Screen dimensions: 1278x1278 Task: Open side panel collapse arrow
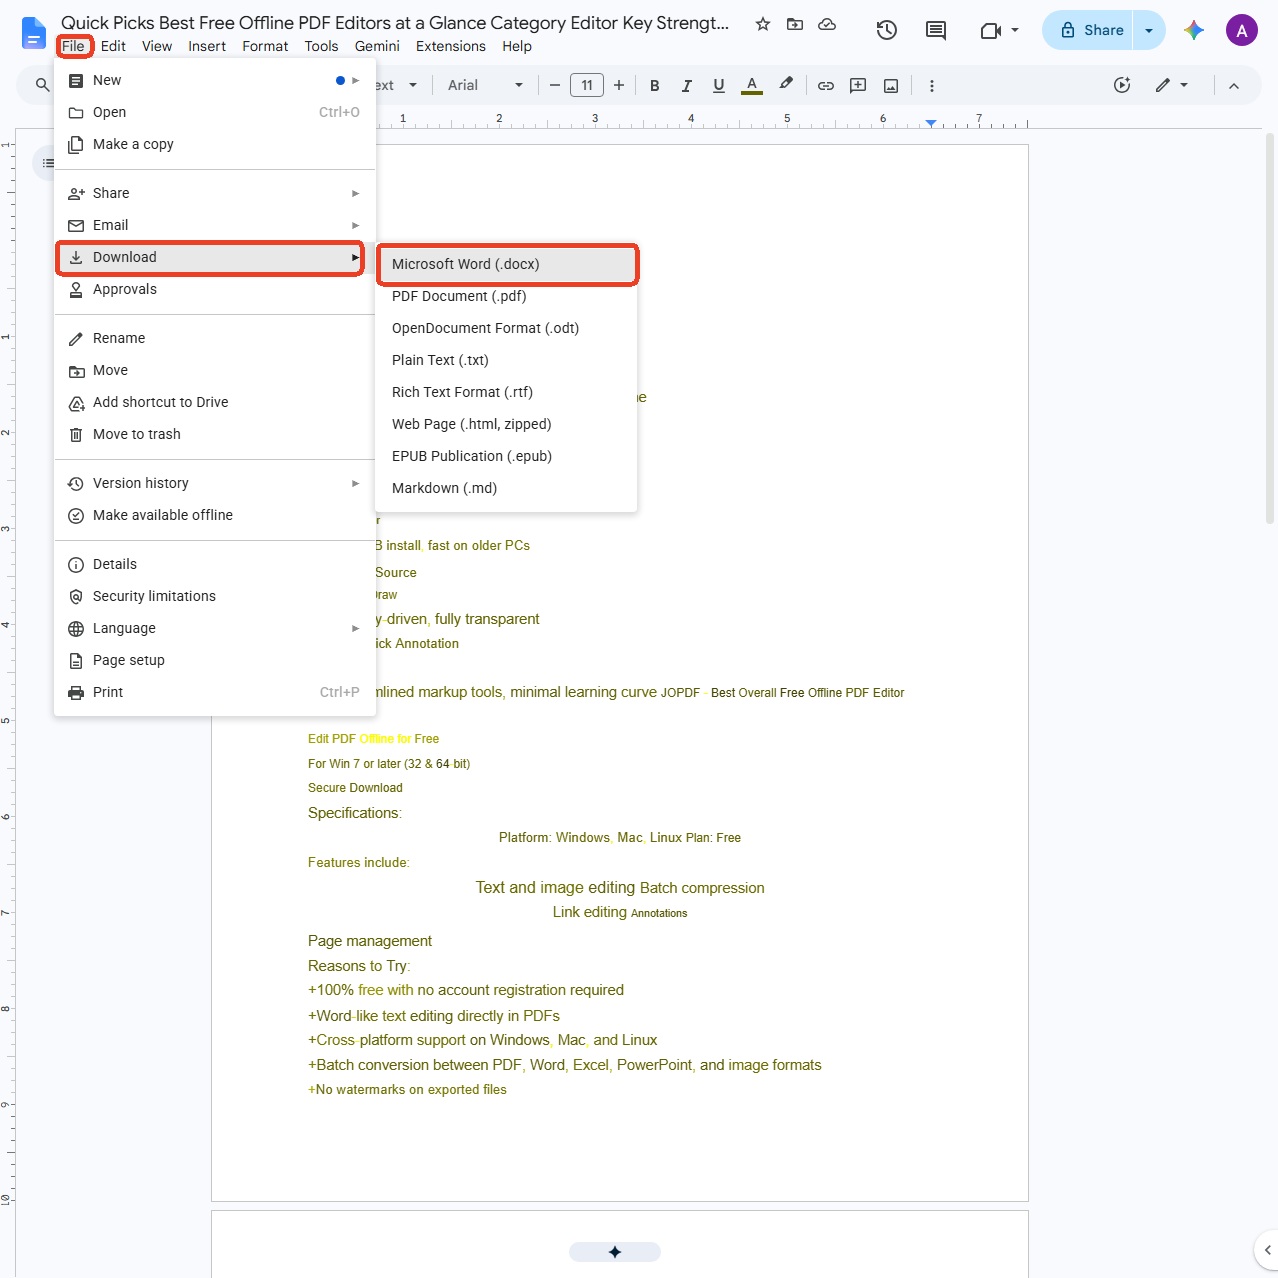[1266, 1250]
